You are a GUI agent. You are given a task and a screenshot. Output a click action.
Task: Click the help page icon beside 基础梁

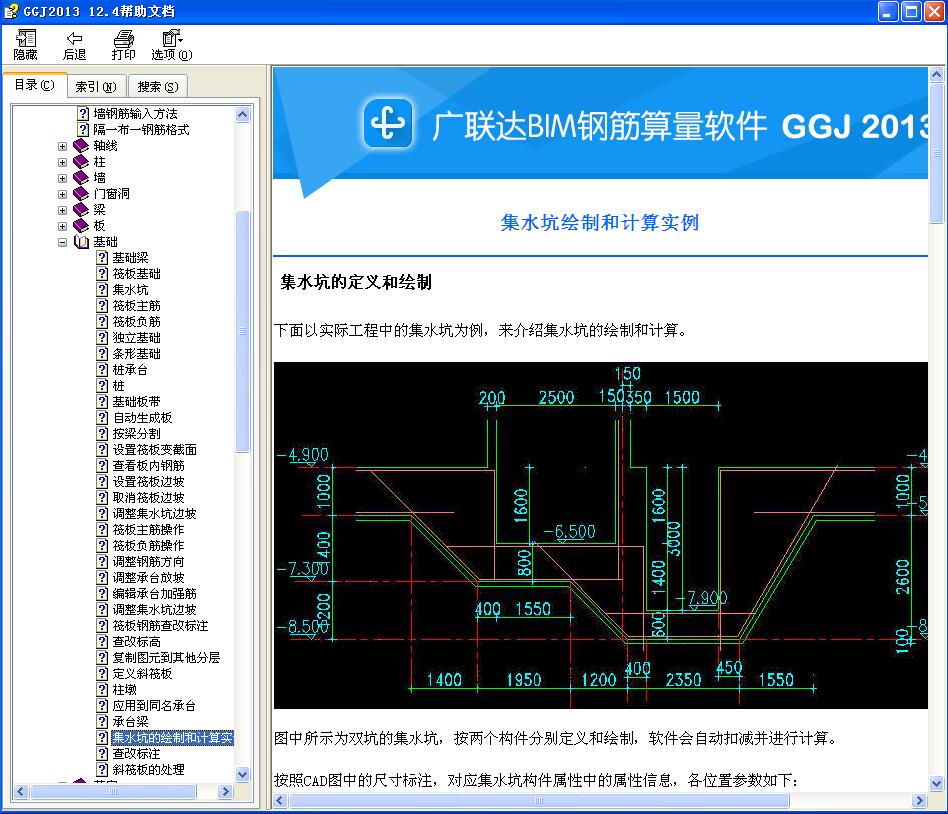103,258
